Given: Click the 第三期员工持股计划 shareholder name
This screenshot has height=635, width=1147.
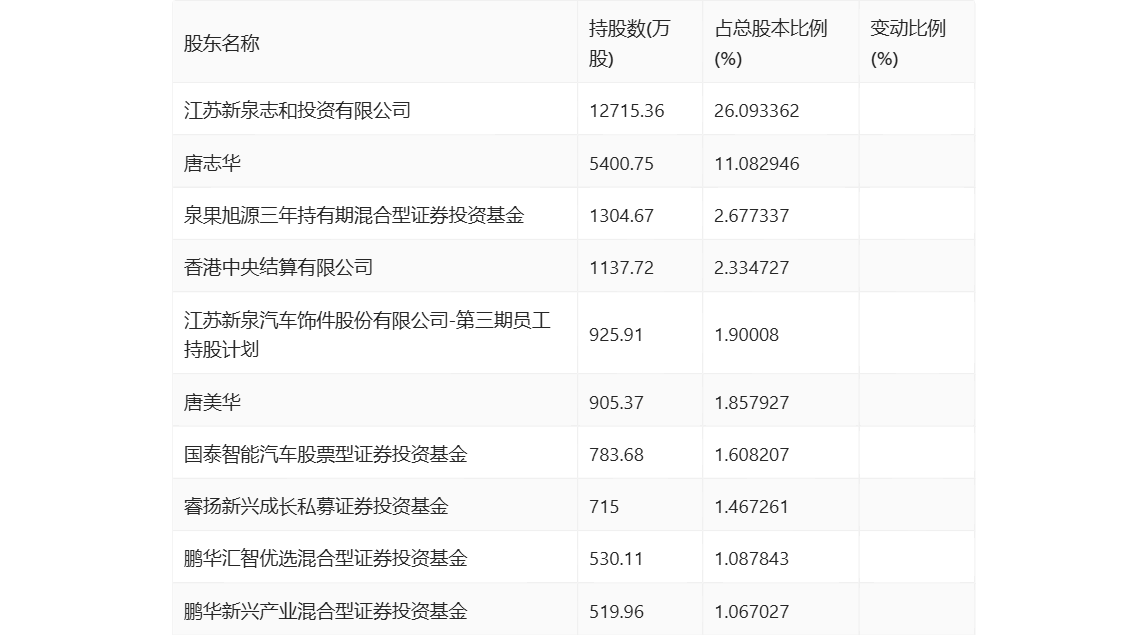Looking at the screenshot, I should tap(367, 334).
